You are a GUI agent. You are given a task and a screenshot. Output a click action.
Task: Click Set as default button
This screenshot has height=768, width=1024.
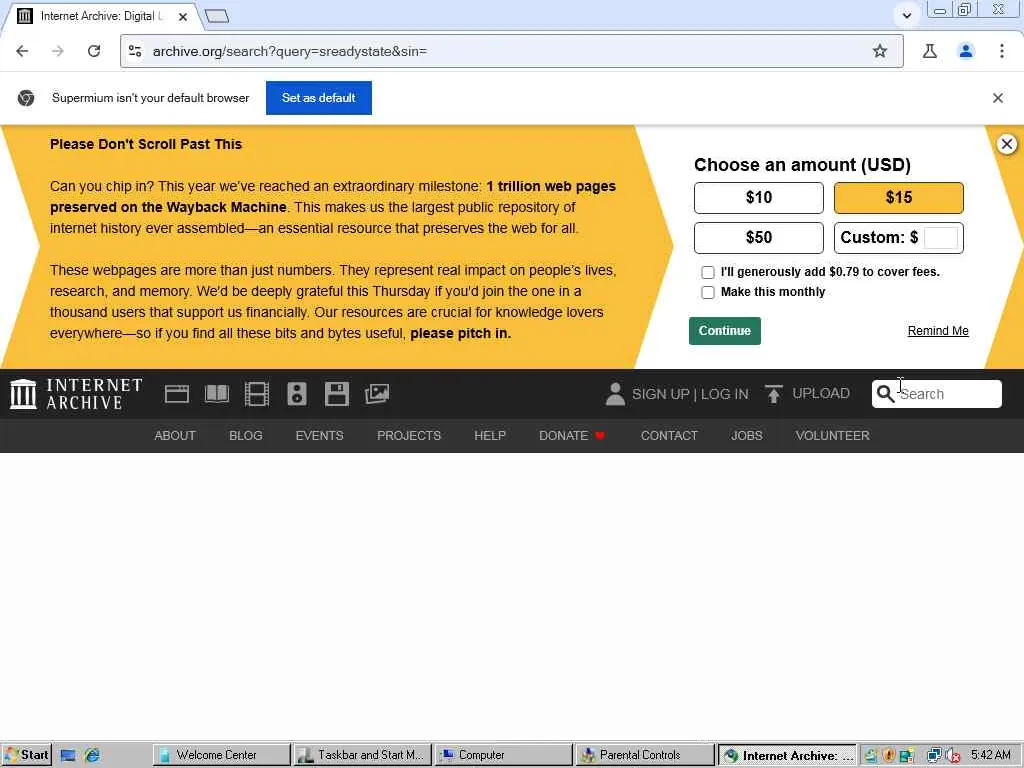coord(319,98)
